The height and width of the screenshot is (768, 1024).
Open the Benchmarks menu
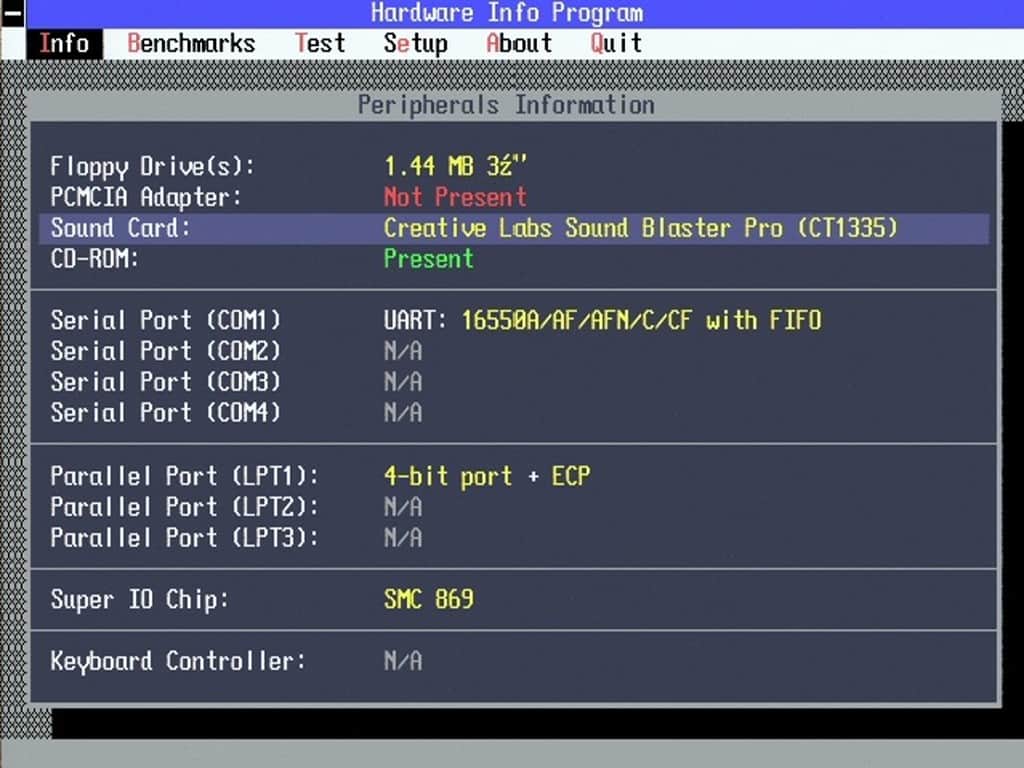coord(191,44)
